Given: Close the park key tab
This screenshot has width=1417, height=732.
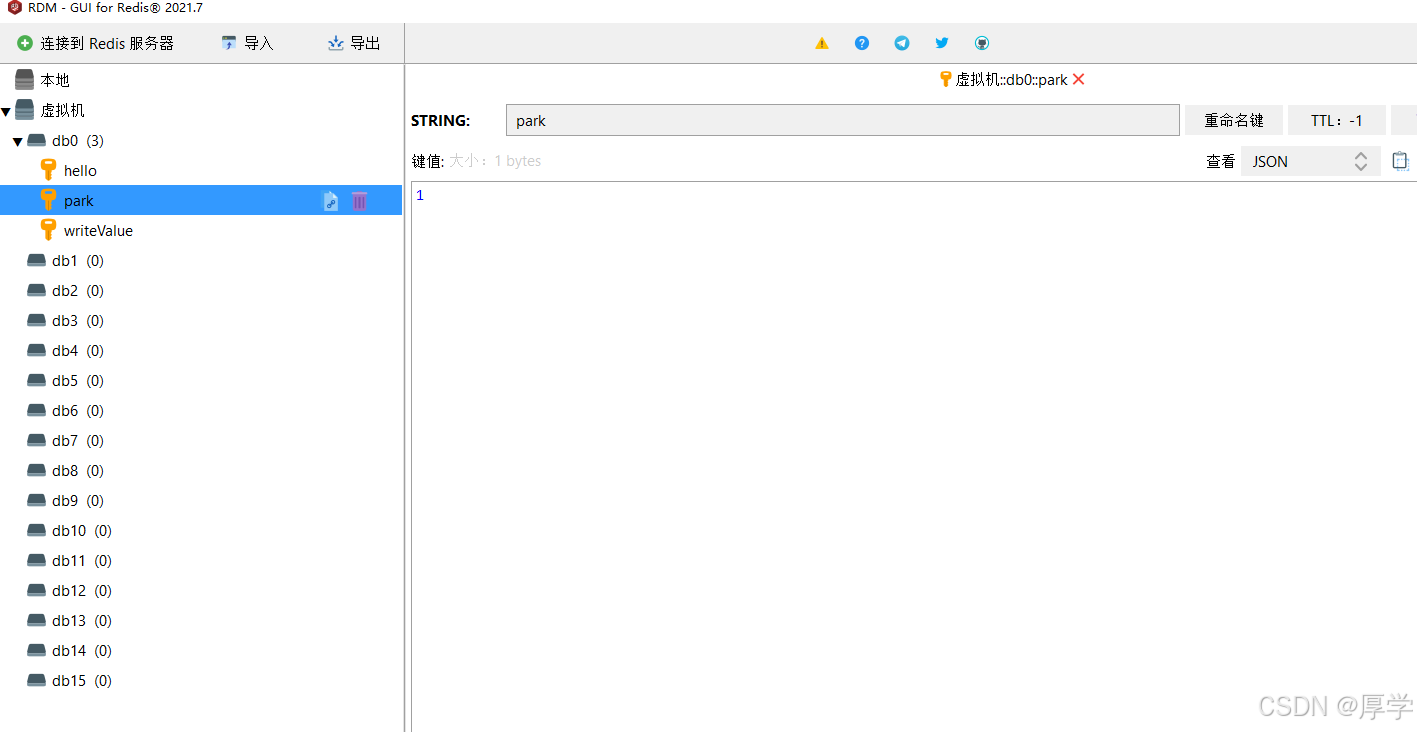Looking at the screenshot, I should (1078, 80).
